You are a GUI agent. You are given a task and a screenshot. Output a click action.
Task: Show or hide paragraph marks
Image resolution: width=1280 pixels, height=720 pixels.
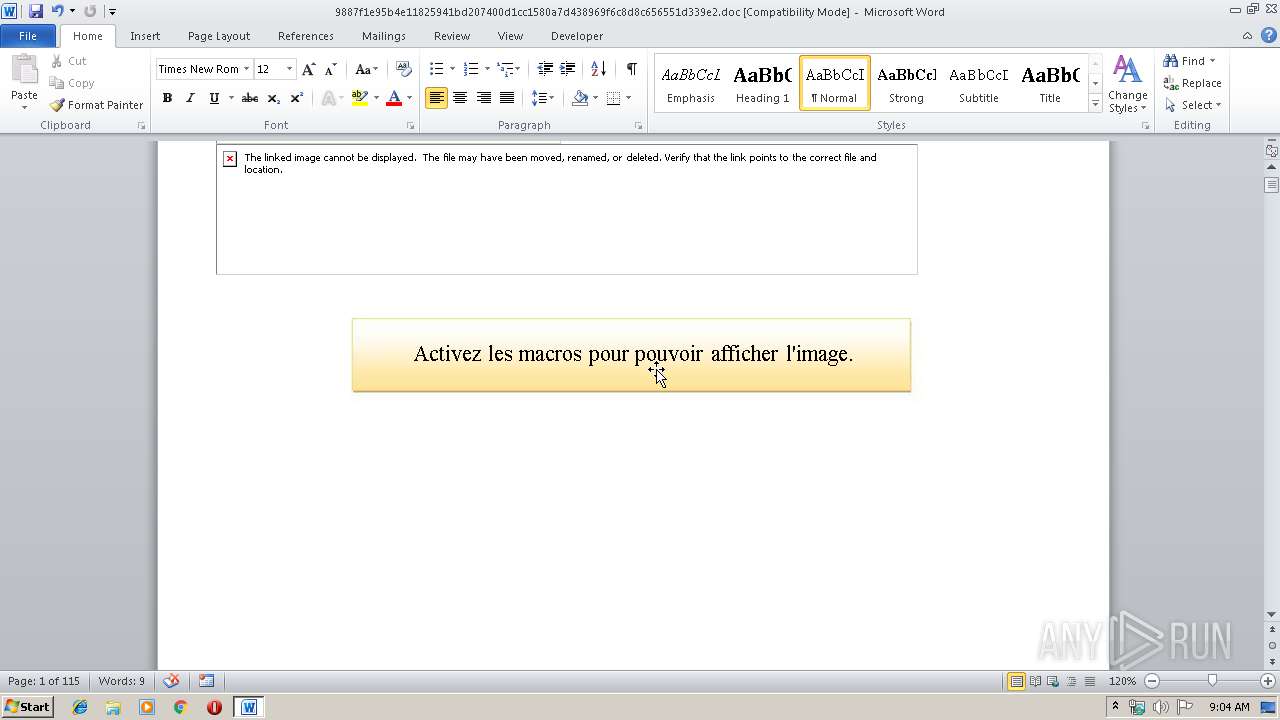click(x=631, y=69)
